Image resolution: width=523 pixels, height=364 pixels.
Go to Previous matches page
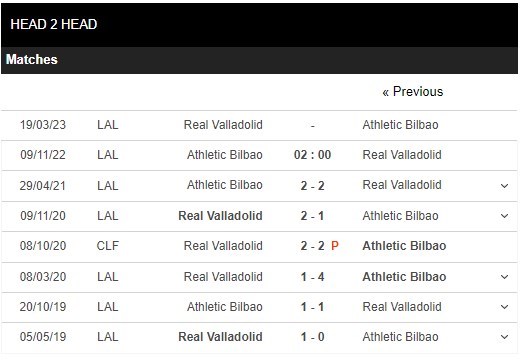(x=413, y=92)
